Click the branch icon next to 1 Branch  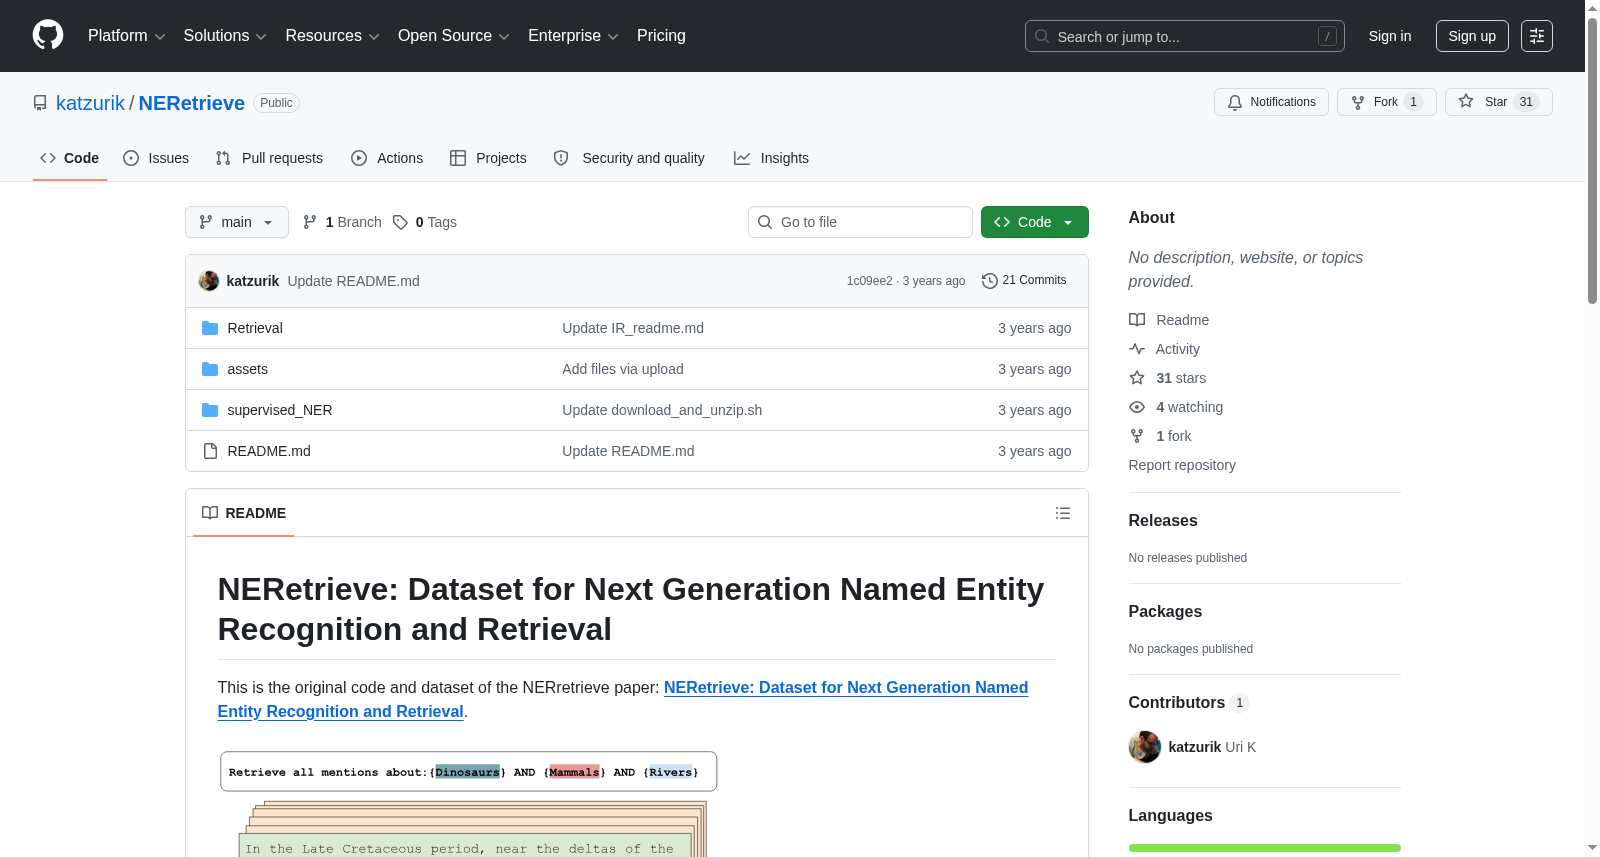[310, 222]
